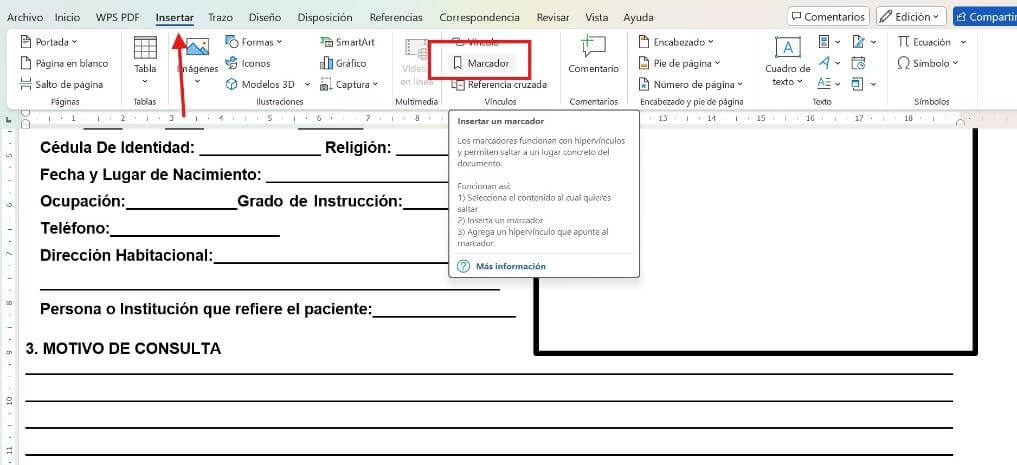The height and width of the screenshot is (465, 1017).
Task: Add a new Comentario
Action: [593, 55]
